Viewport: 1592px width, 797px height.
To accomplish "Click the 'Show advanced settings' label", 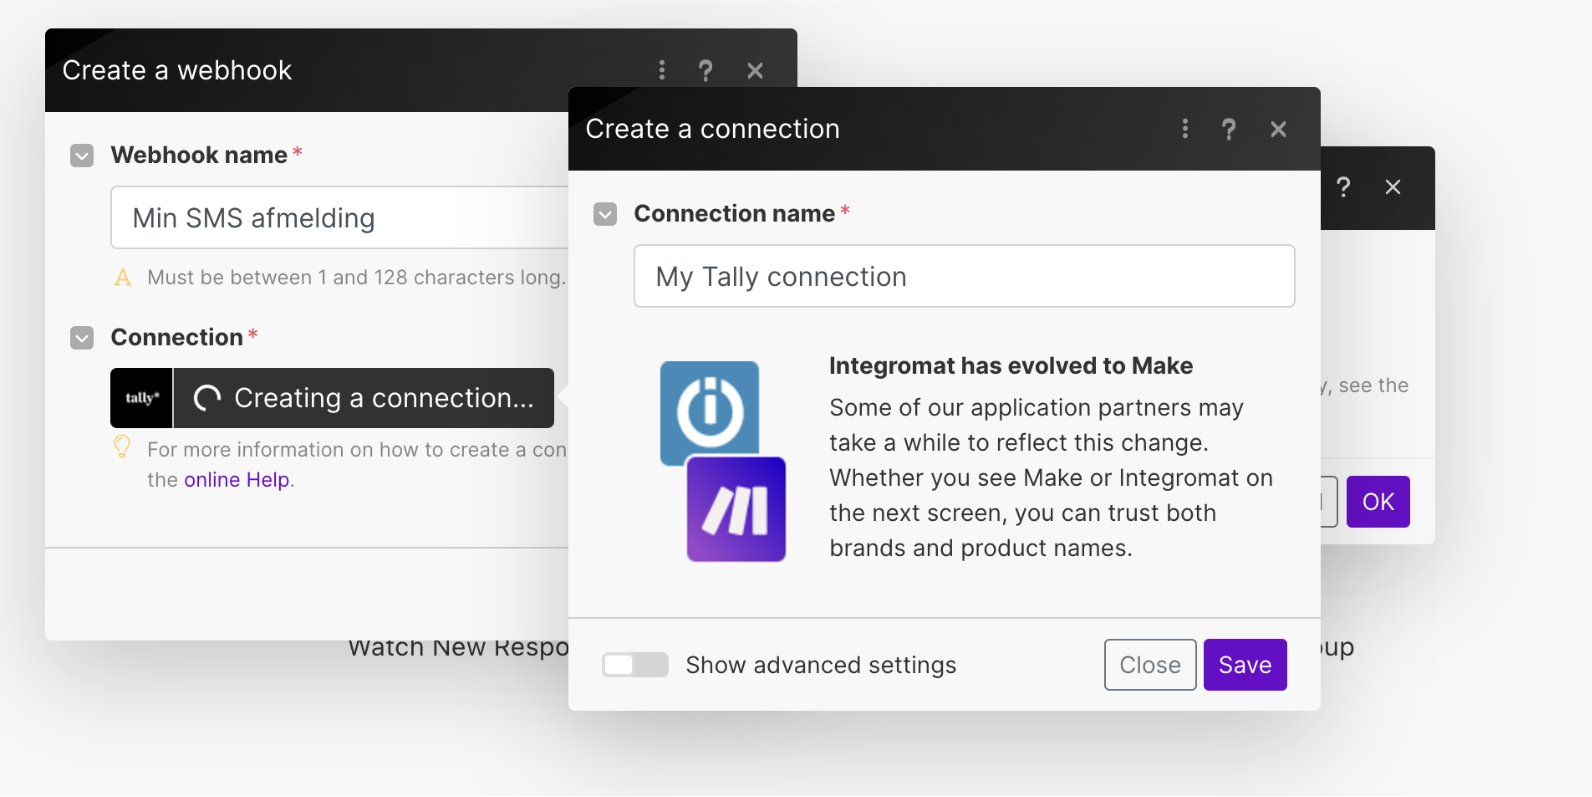I will tap(821, 665).
